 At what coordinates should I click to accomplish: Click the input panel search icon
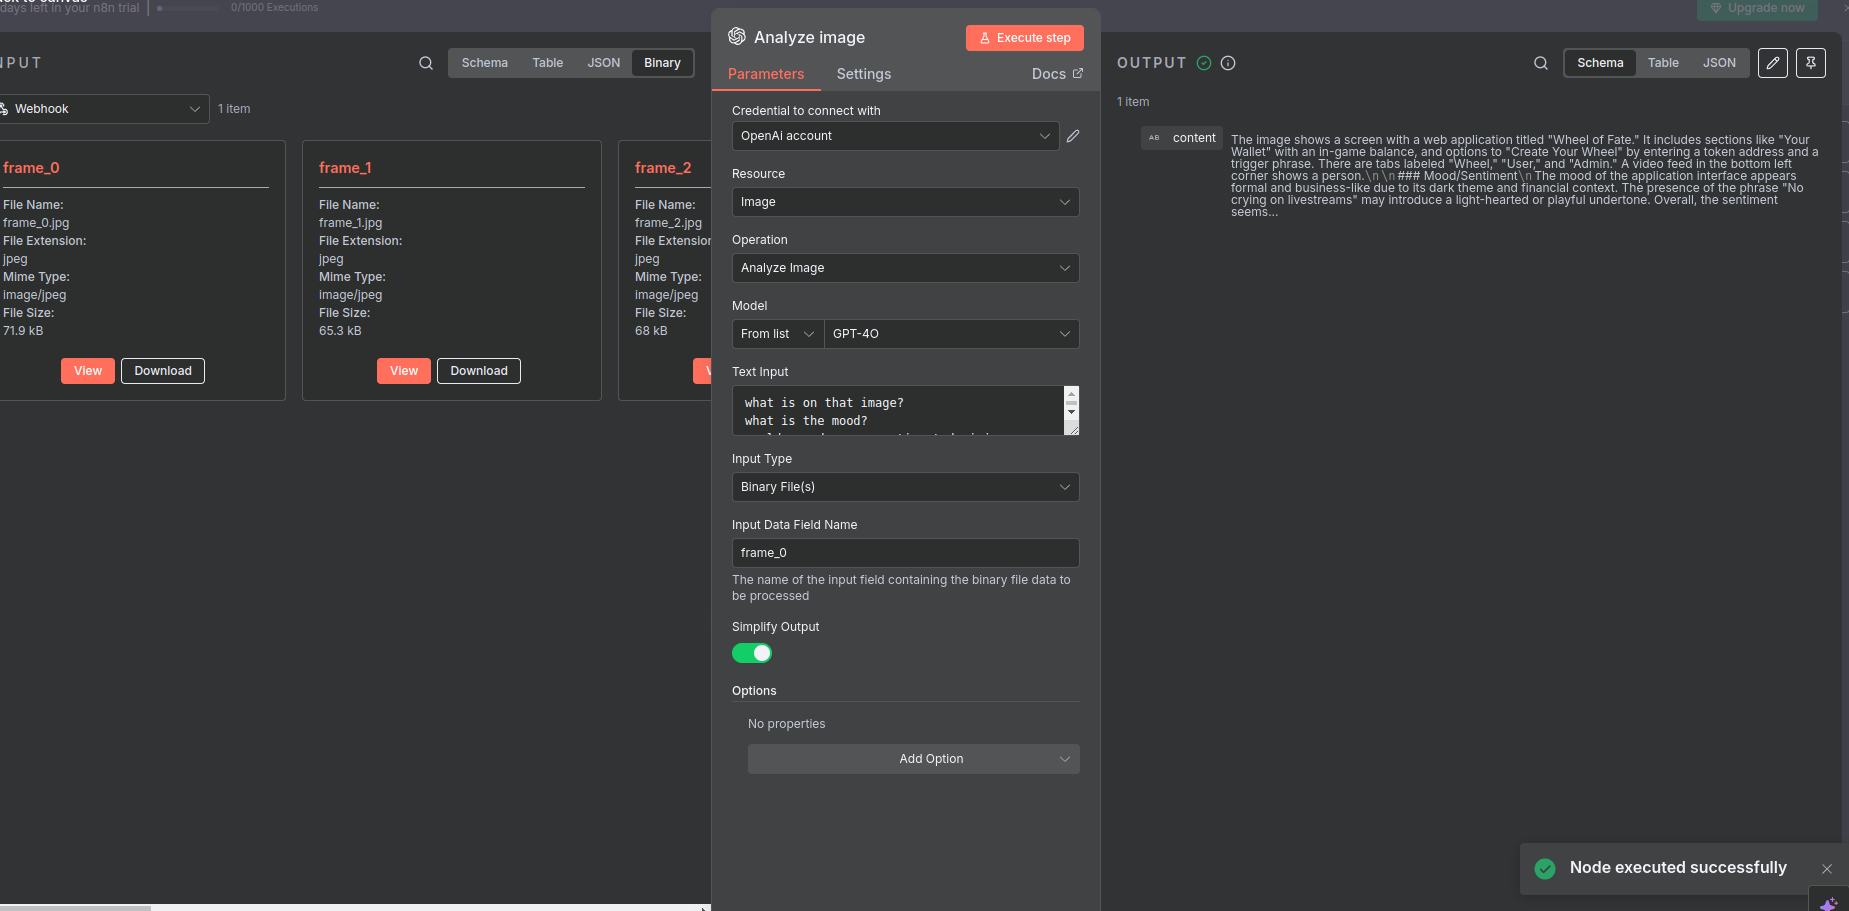click(x=426, y=63)
